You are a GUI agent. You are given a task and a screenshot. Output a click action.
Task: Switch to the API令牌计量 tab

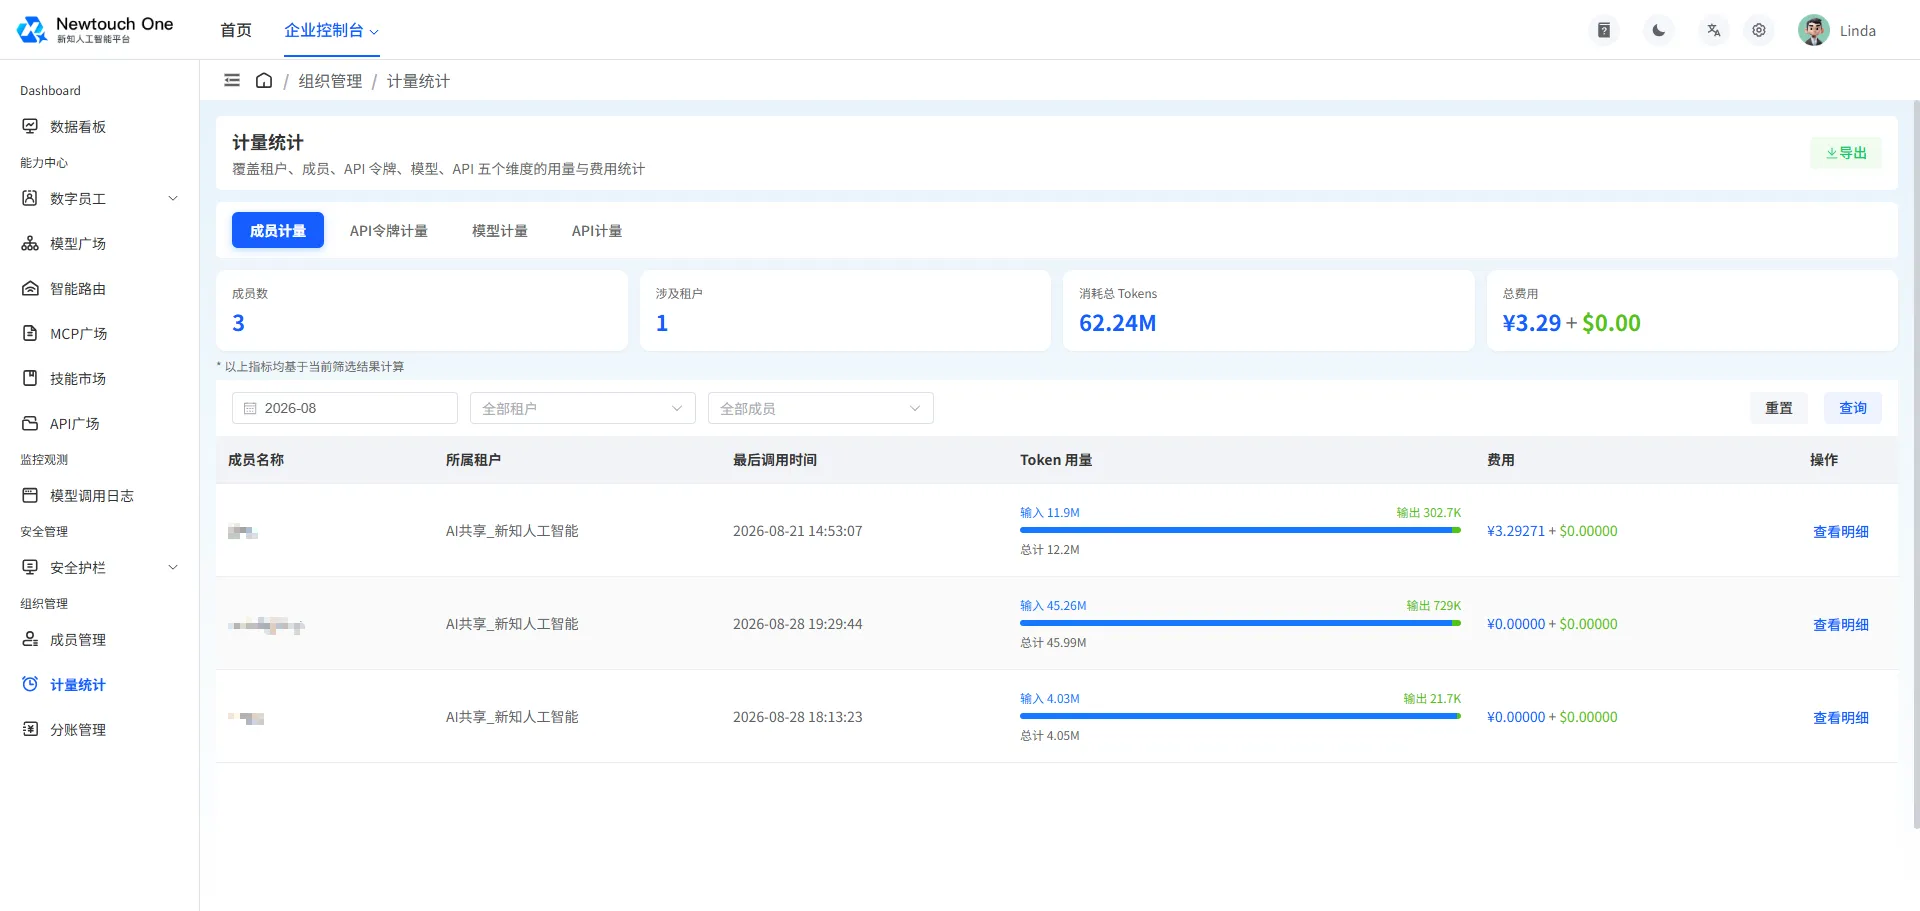pos(389,231)
